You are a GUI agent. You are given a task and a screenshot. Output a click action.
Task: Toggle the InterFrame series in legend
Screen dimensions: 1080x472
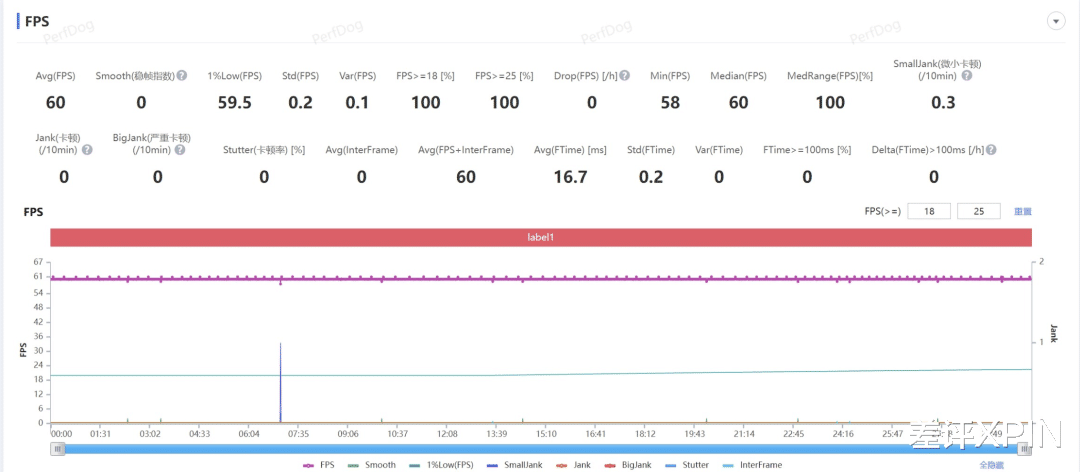tap(753, 465)
